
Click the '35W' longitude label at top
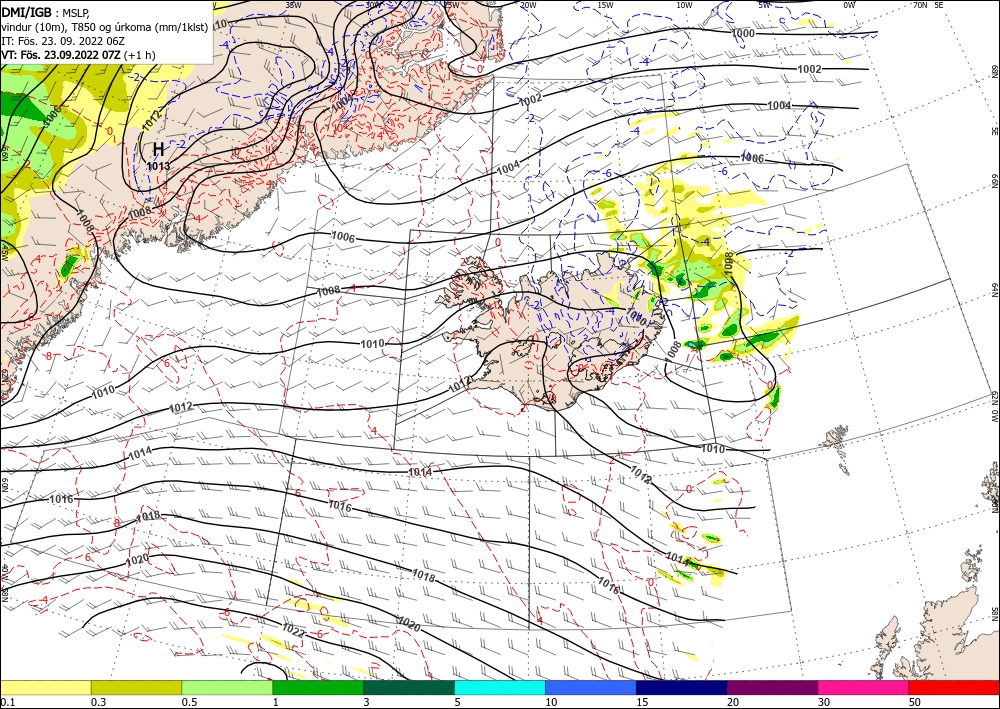[x=293, y=4]
